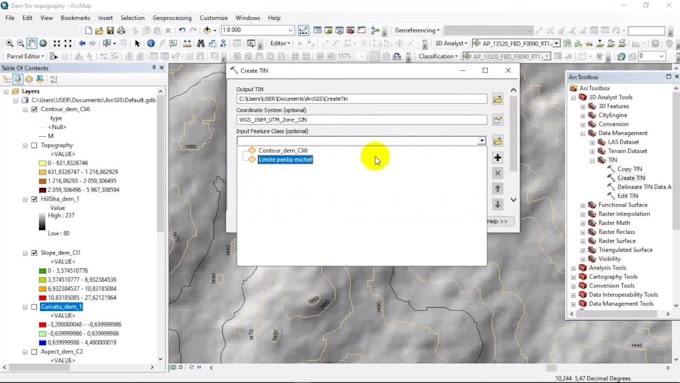Click blue swatch of Curvatu 0,639999986 class
The height and width of the screenshot is (383, 680).
(42, 343)
